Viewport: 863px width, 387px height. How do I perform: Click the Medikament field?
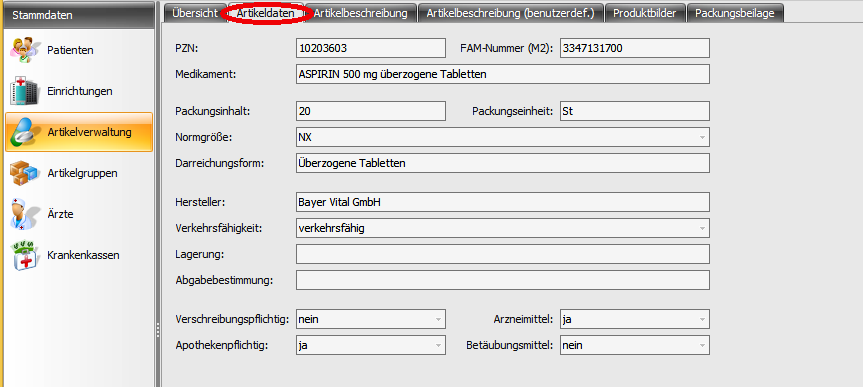(502, 74)
